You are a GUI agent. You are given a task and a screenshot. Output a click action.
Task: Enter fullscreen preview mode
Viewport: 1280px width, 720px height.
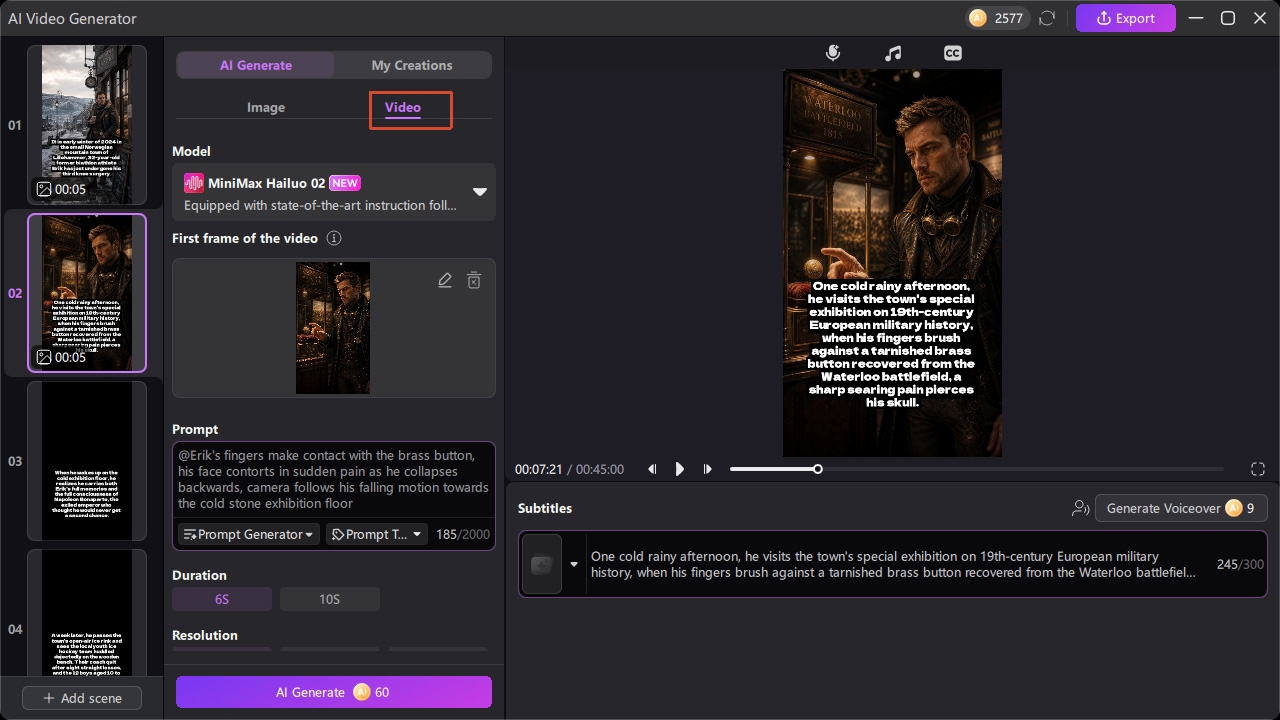click(1258, 469)
